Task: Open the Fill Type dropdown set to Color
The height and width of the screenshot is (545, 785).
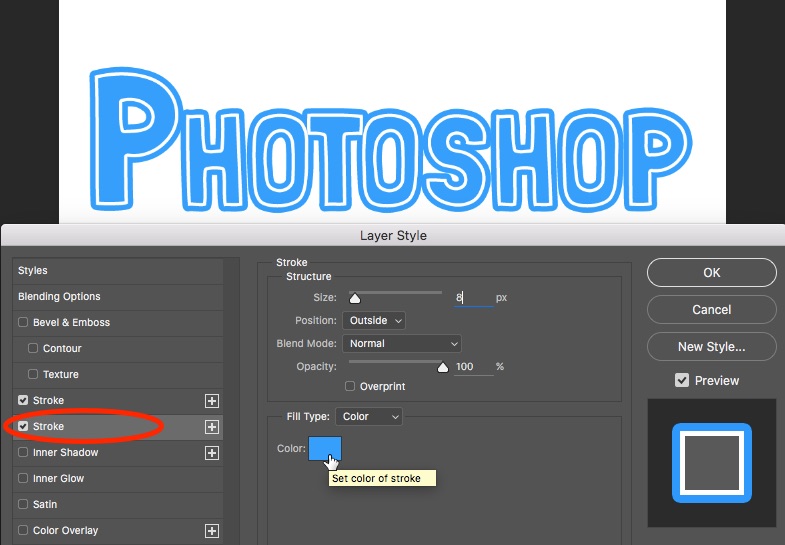Action: tap(369, 416)
